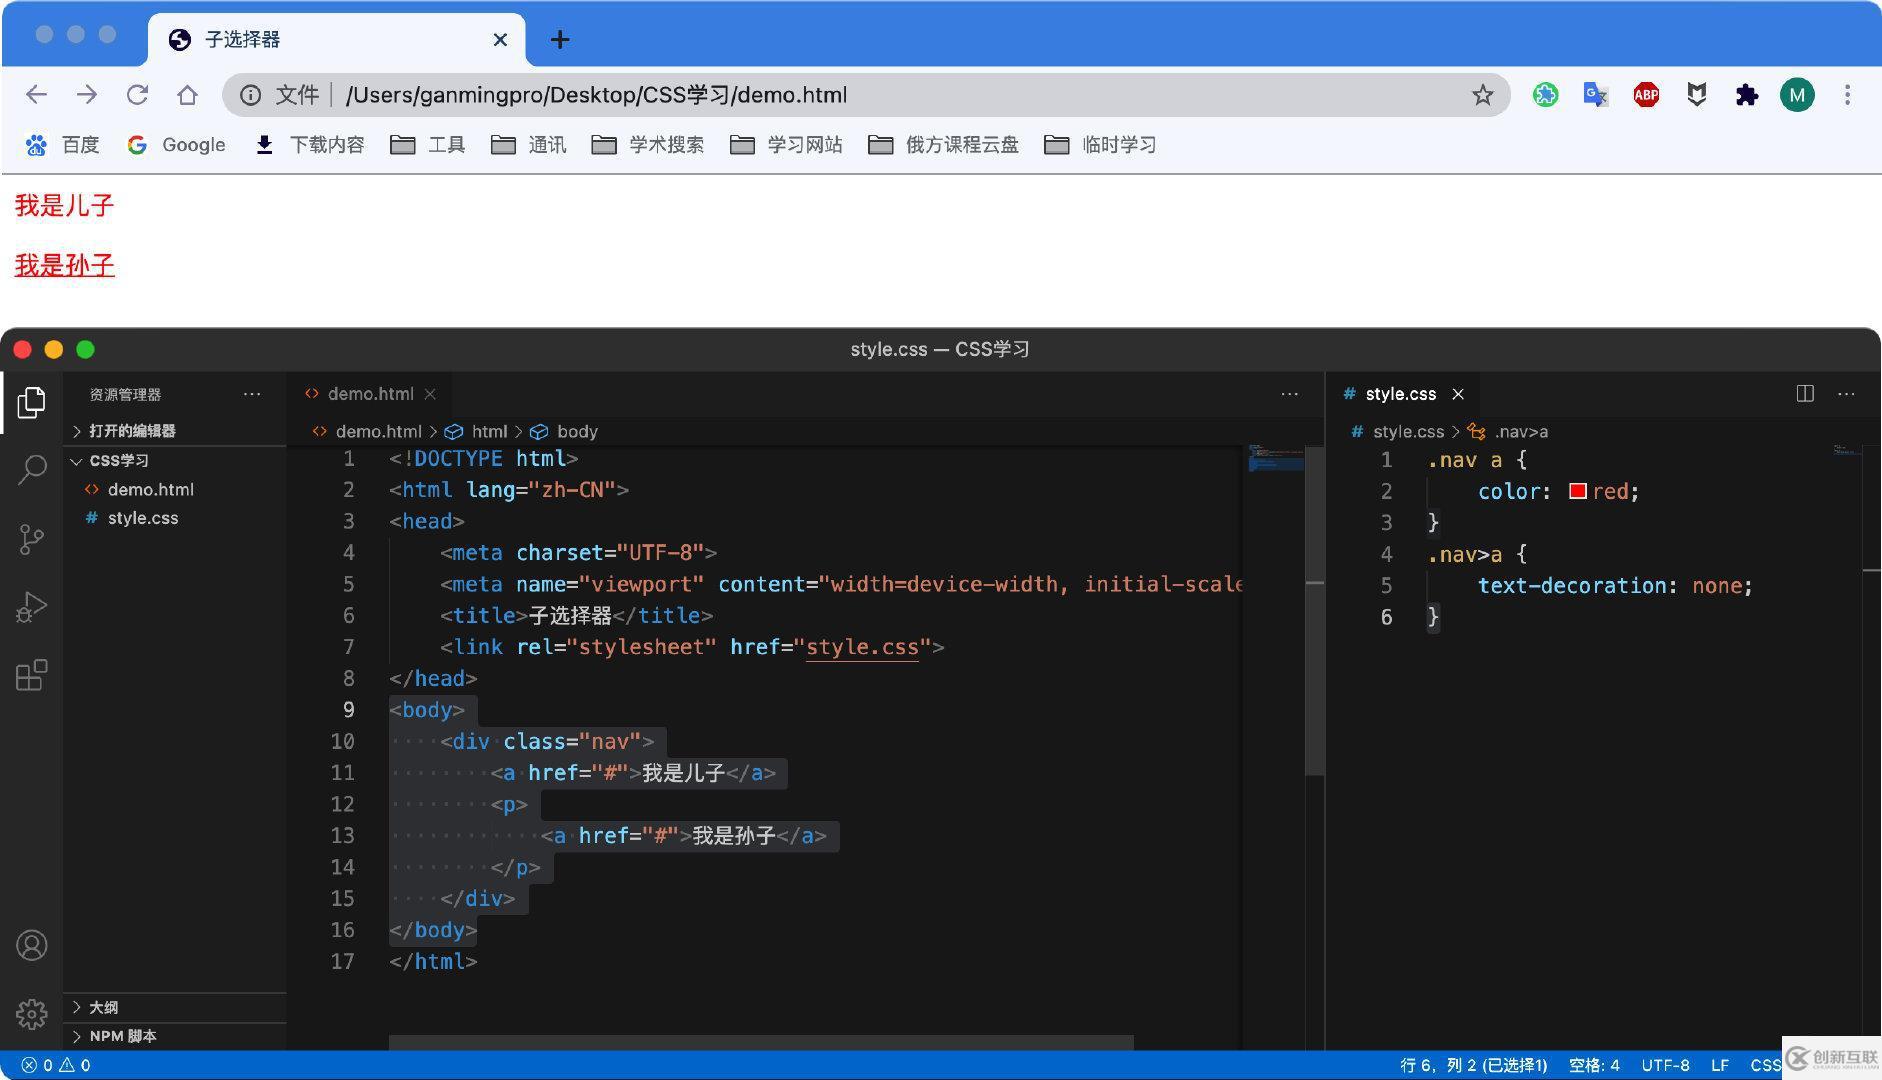This screenshot has height=1080, width=1882.
Task: Open the Chrome home page button
Action: 187,95
